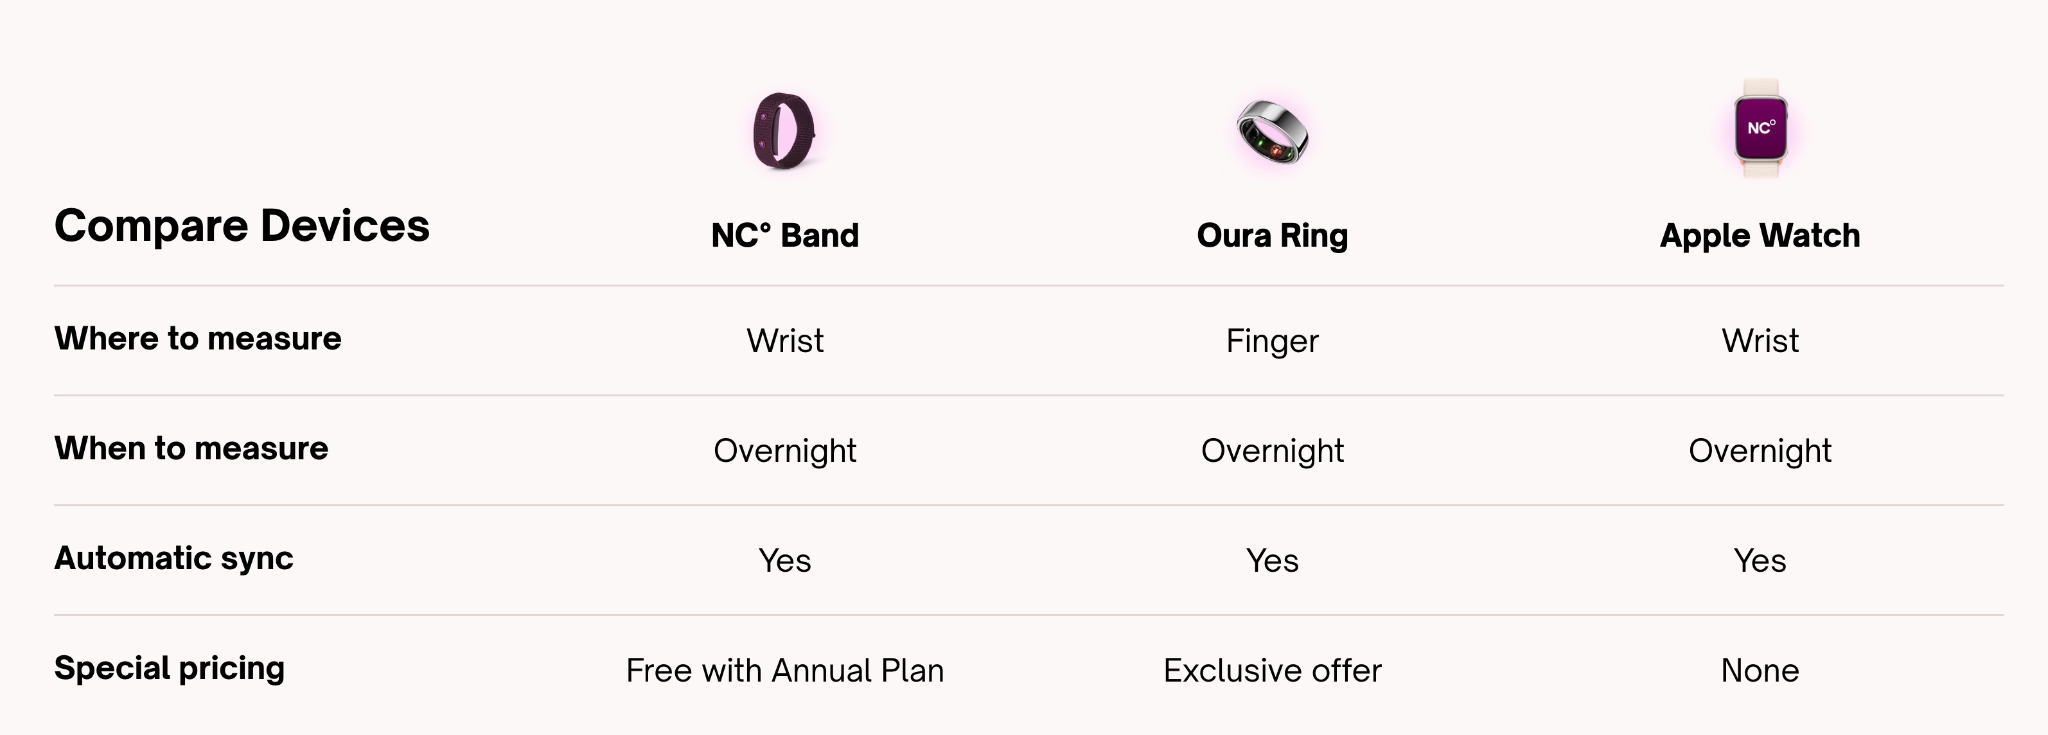Click Finger in the Oura Ring column

pos(1272,341)
